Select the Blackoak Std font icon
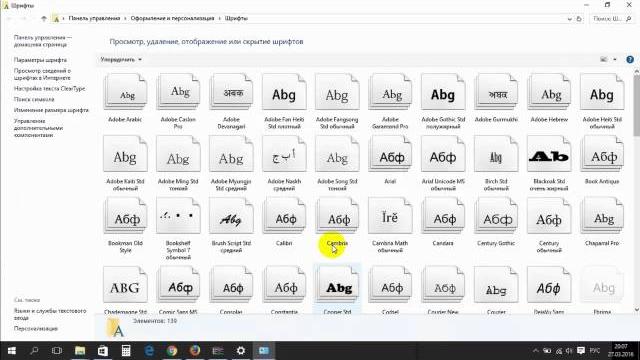Image resolution: width=640 pixels, height=360 pixels. 549,154
